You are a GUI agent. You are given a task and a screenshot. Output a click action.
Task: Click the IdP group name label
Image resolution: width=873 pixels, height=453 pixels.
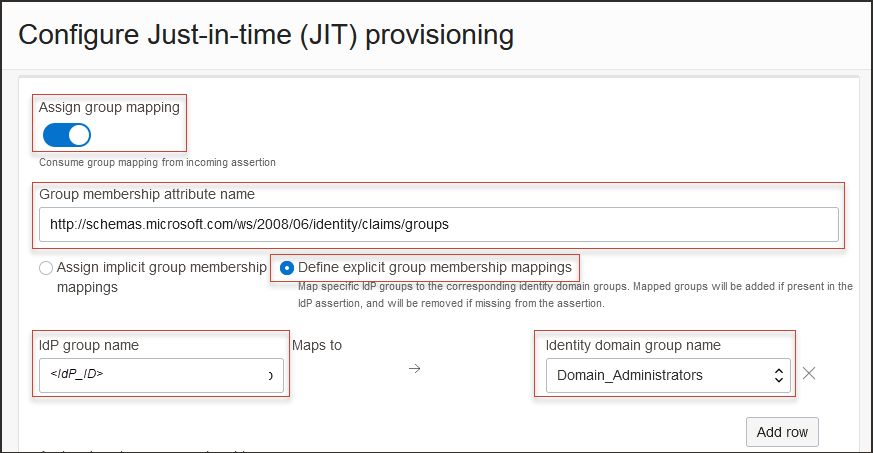89,345
